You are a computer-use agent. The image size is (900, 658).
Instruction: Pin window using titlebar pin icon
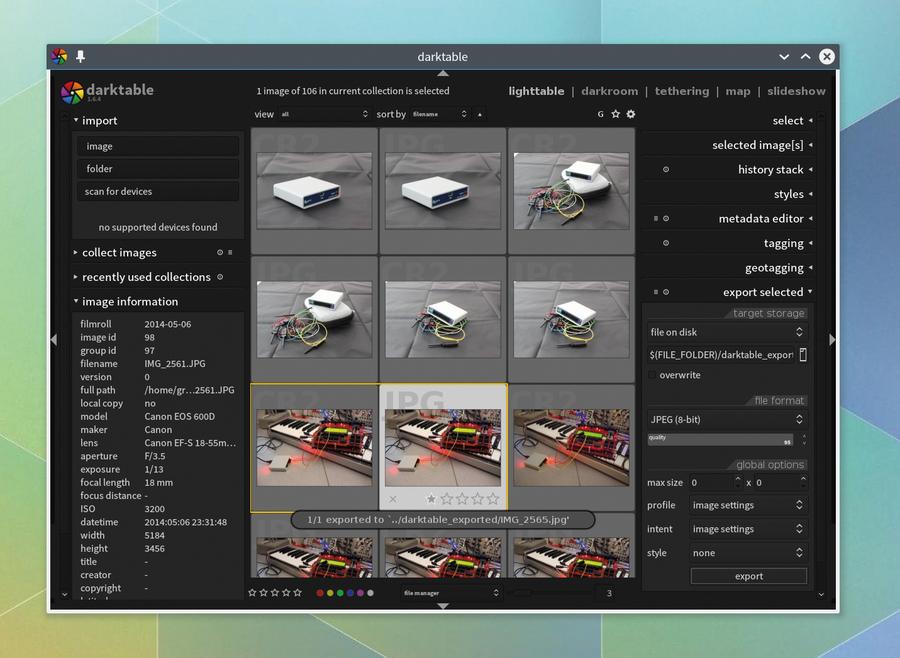[80, 56]
